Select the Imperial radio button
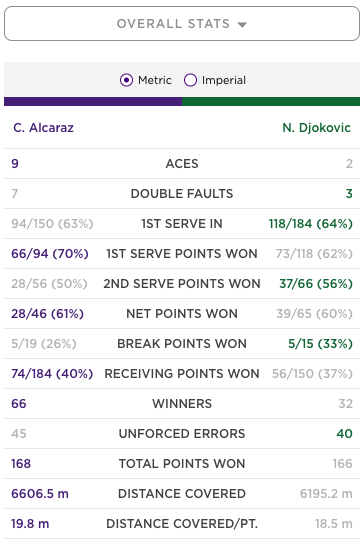The image size is (364, 546). coord(190,80)
